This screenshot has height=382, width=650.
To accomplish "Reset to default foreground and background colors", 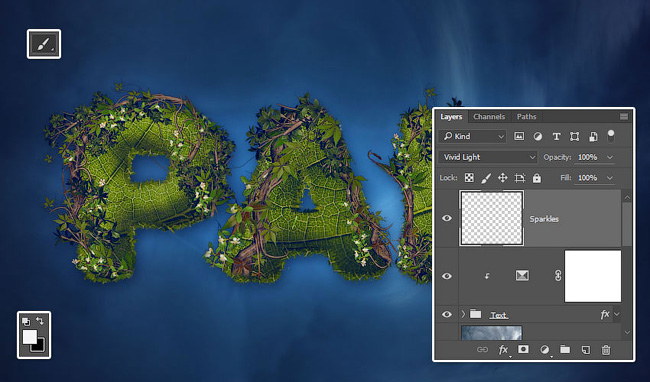I will [26, 321].
